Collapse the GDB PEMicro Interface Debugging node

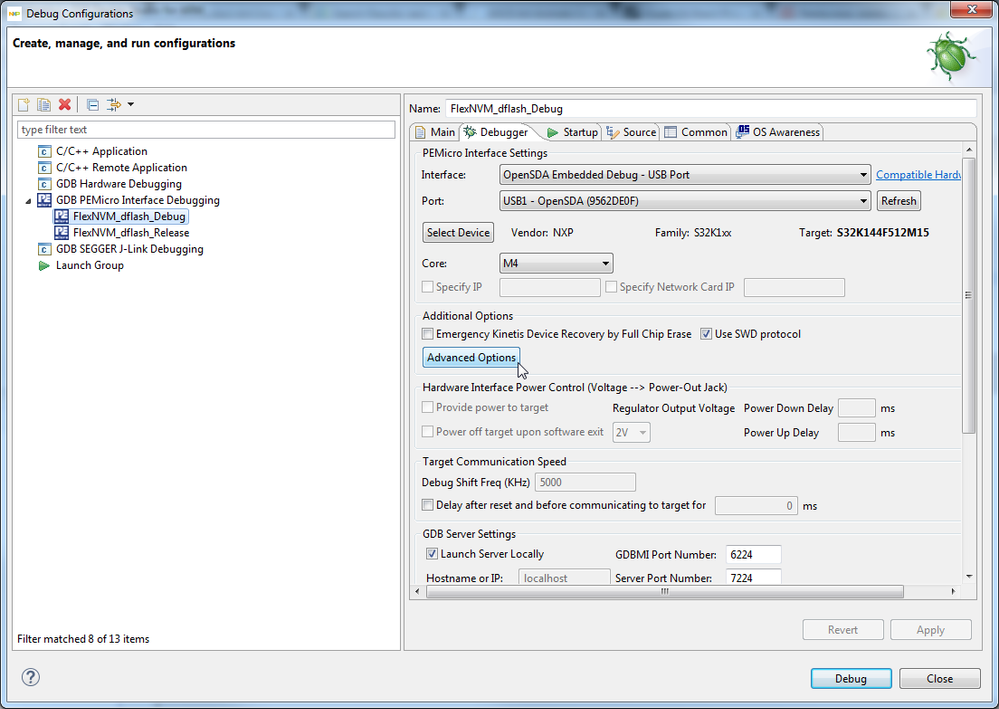click(28, 201)
